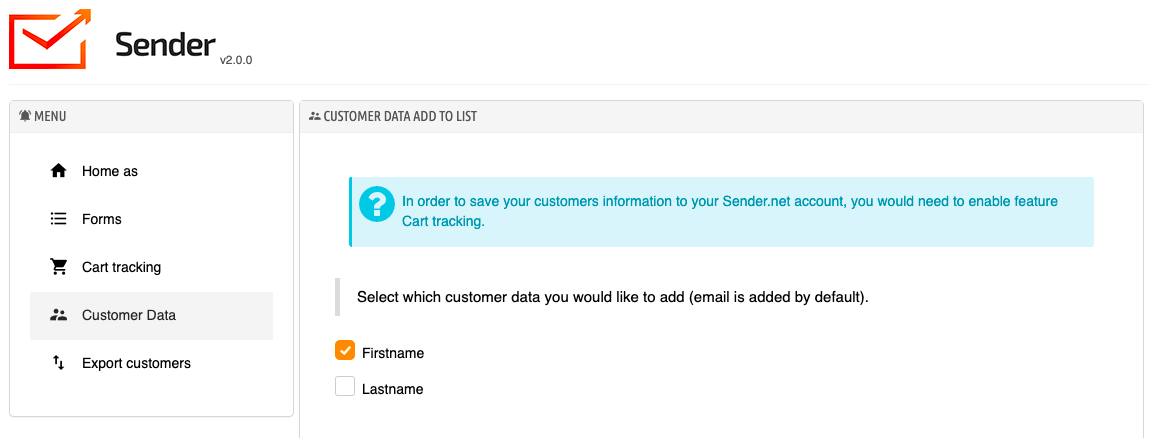Click the Firstname checkbox label text
1157x438 pixels.
click(393, 353)
